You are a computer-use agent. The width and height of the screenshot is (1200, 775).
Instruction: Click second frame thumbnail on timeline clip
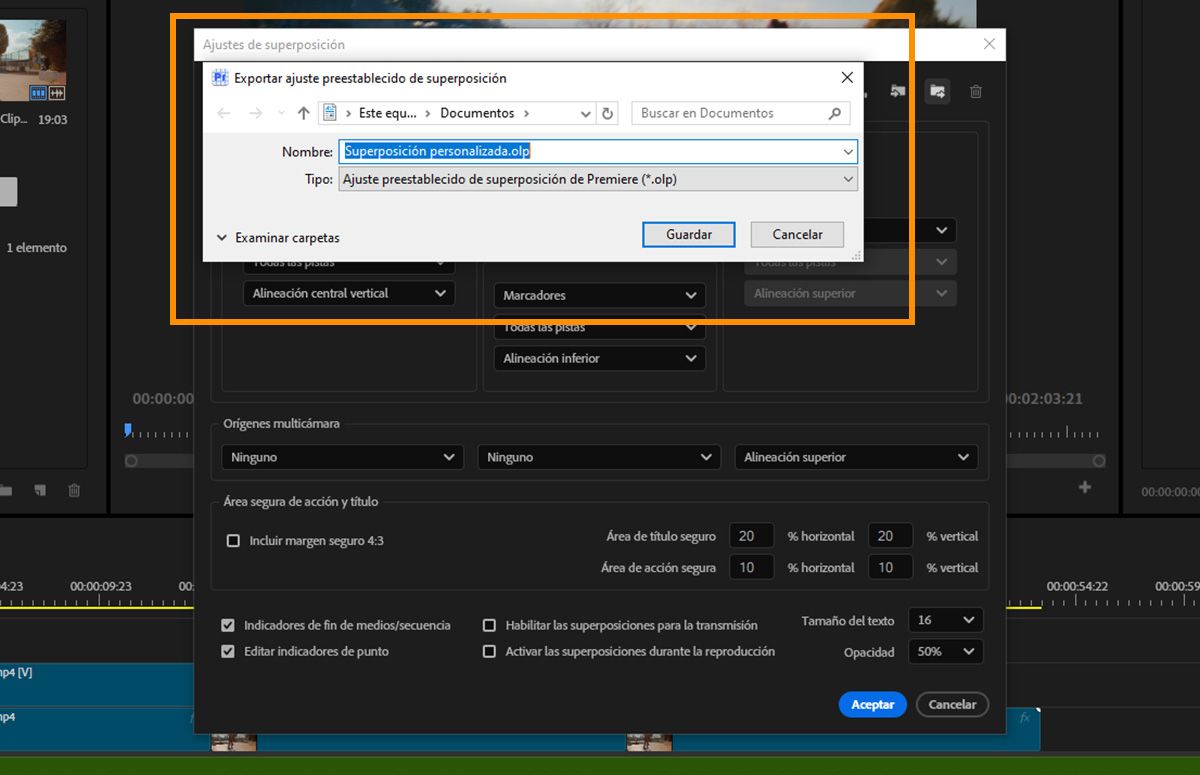point(650,741)
